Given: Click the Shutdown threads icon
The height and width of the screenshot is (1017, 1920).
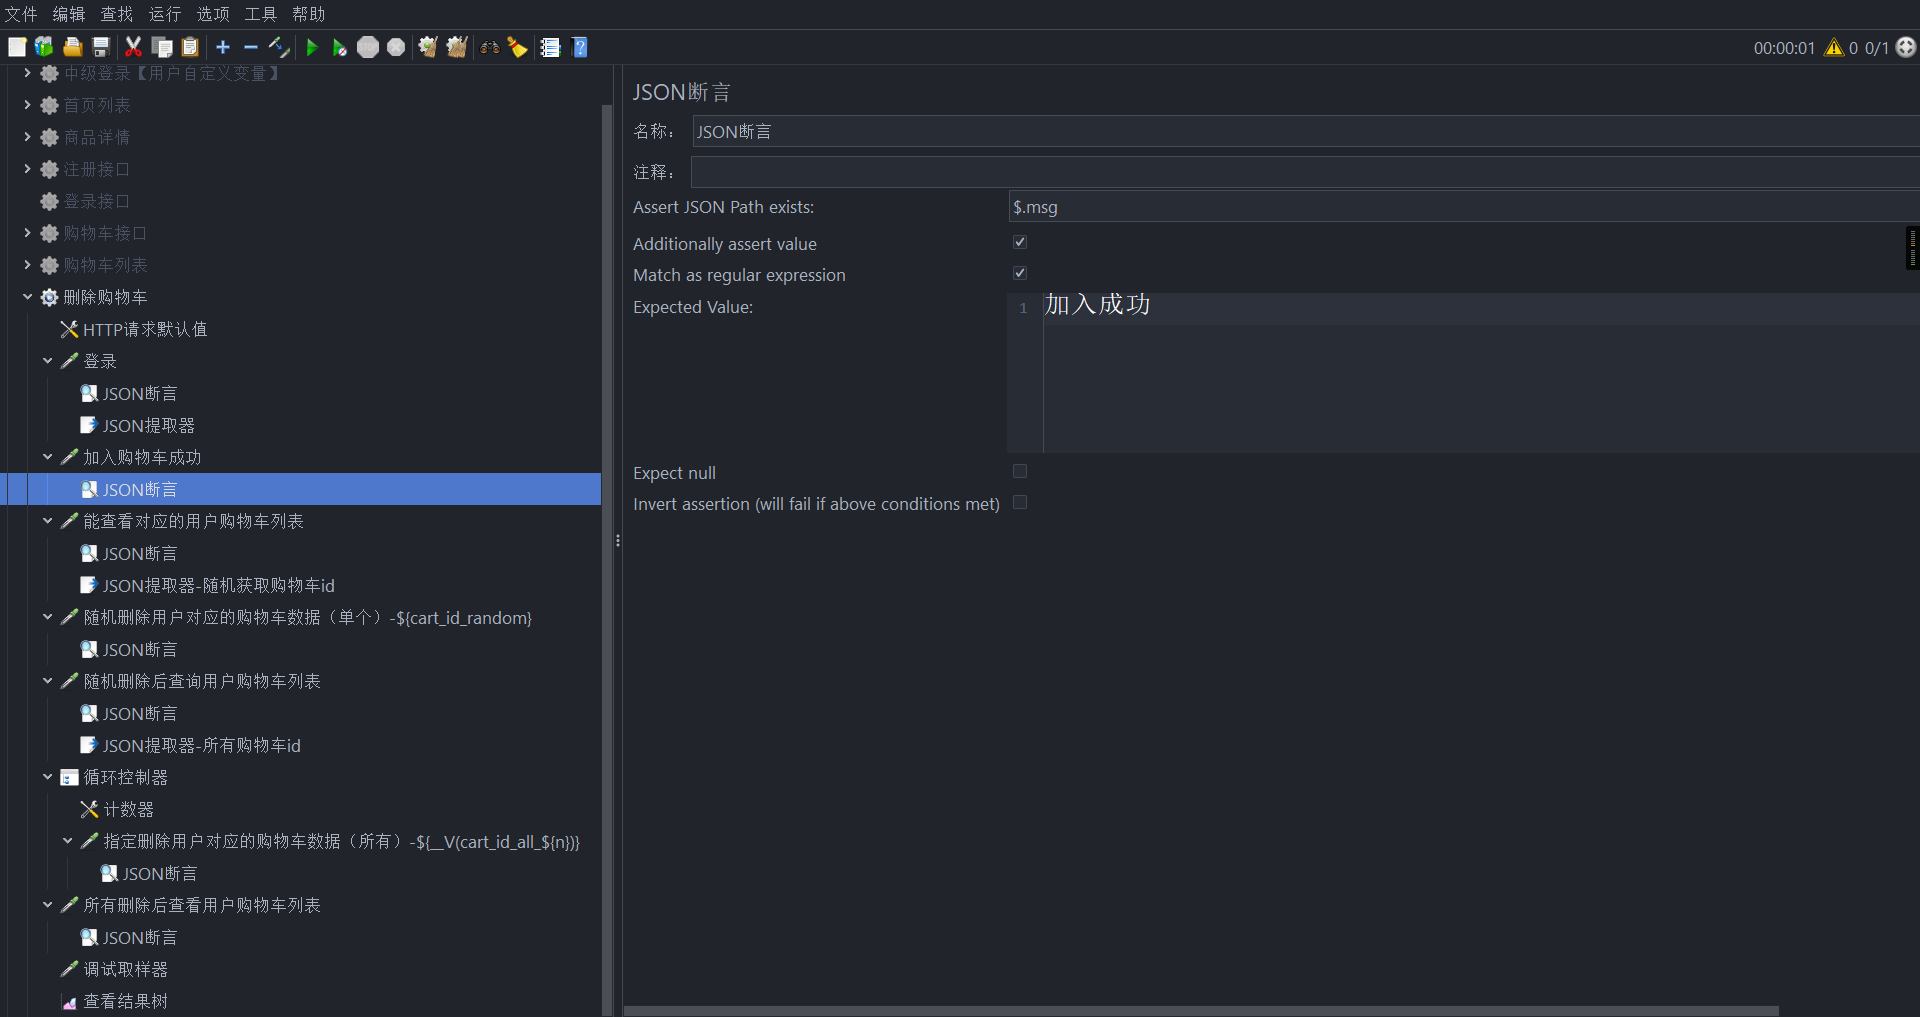Looking at the screenshot, I should (396, 47).
